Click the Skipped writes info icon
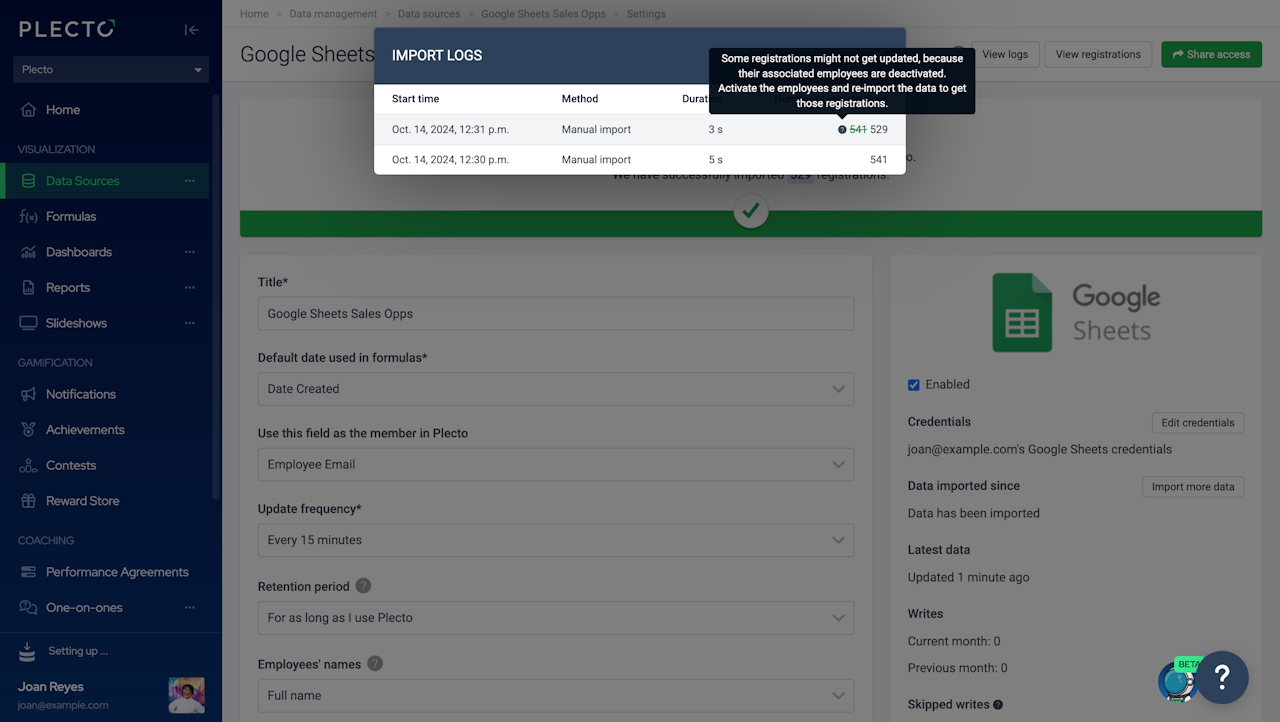The height and width of the screenshot is (722, 1280). [x=998, y=705]
